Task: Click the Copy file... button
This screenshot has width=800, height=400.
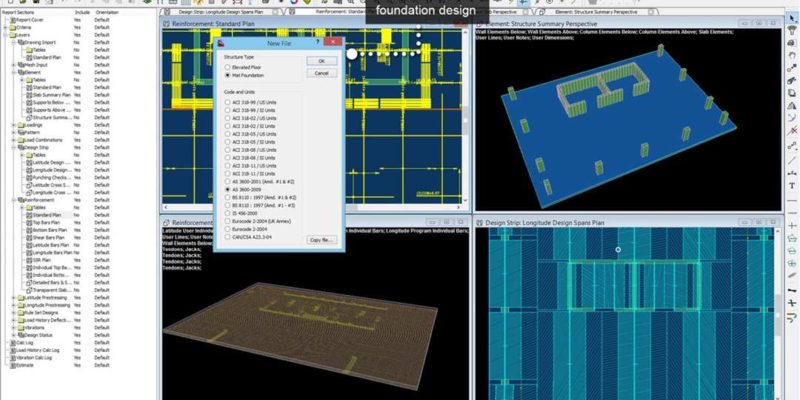Action: [x=321, y=240]
